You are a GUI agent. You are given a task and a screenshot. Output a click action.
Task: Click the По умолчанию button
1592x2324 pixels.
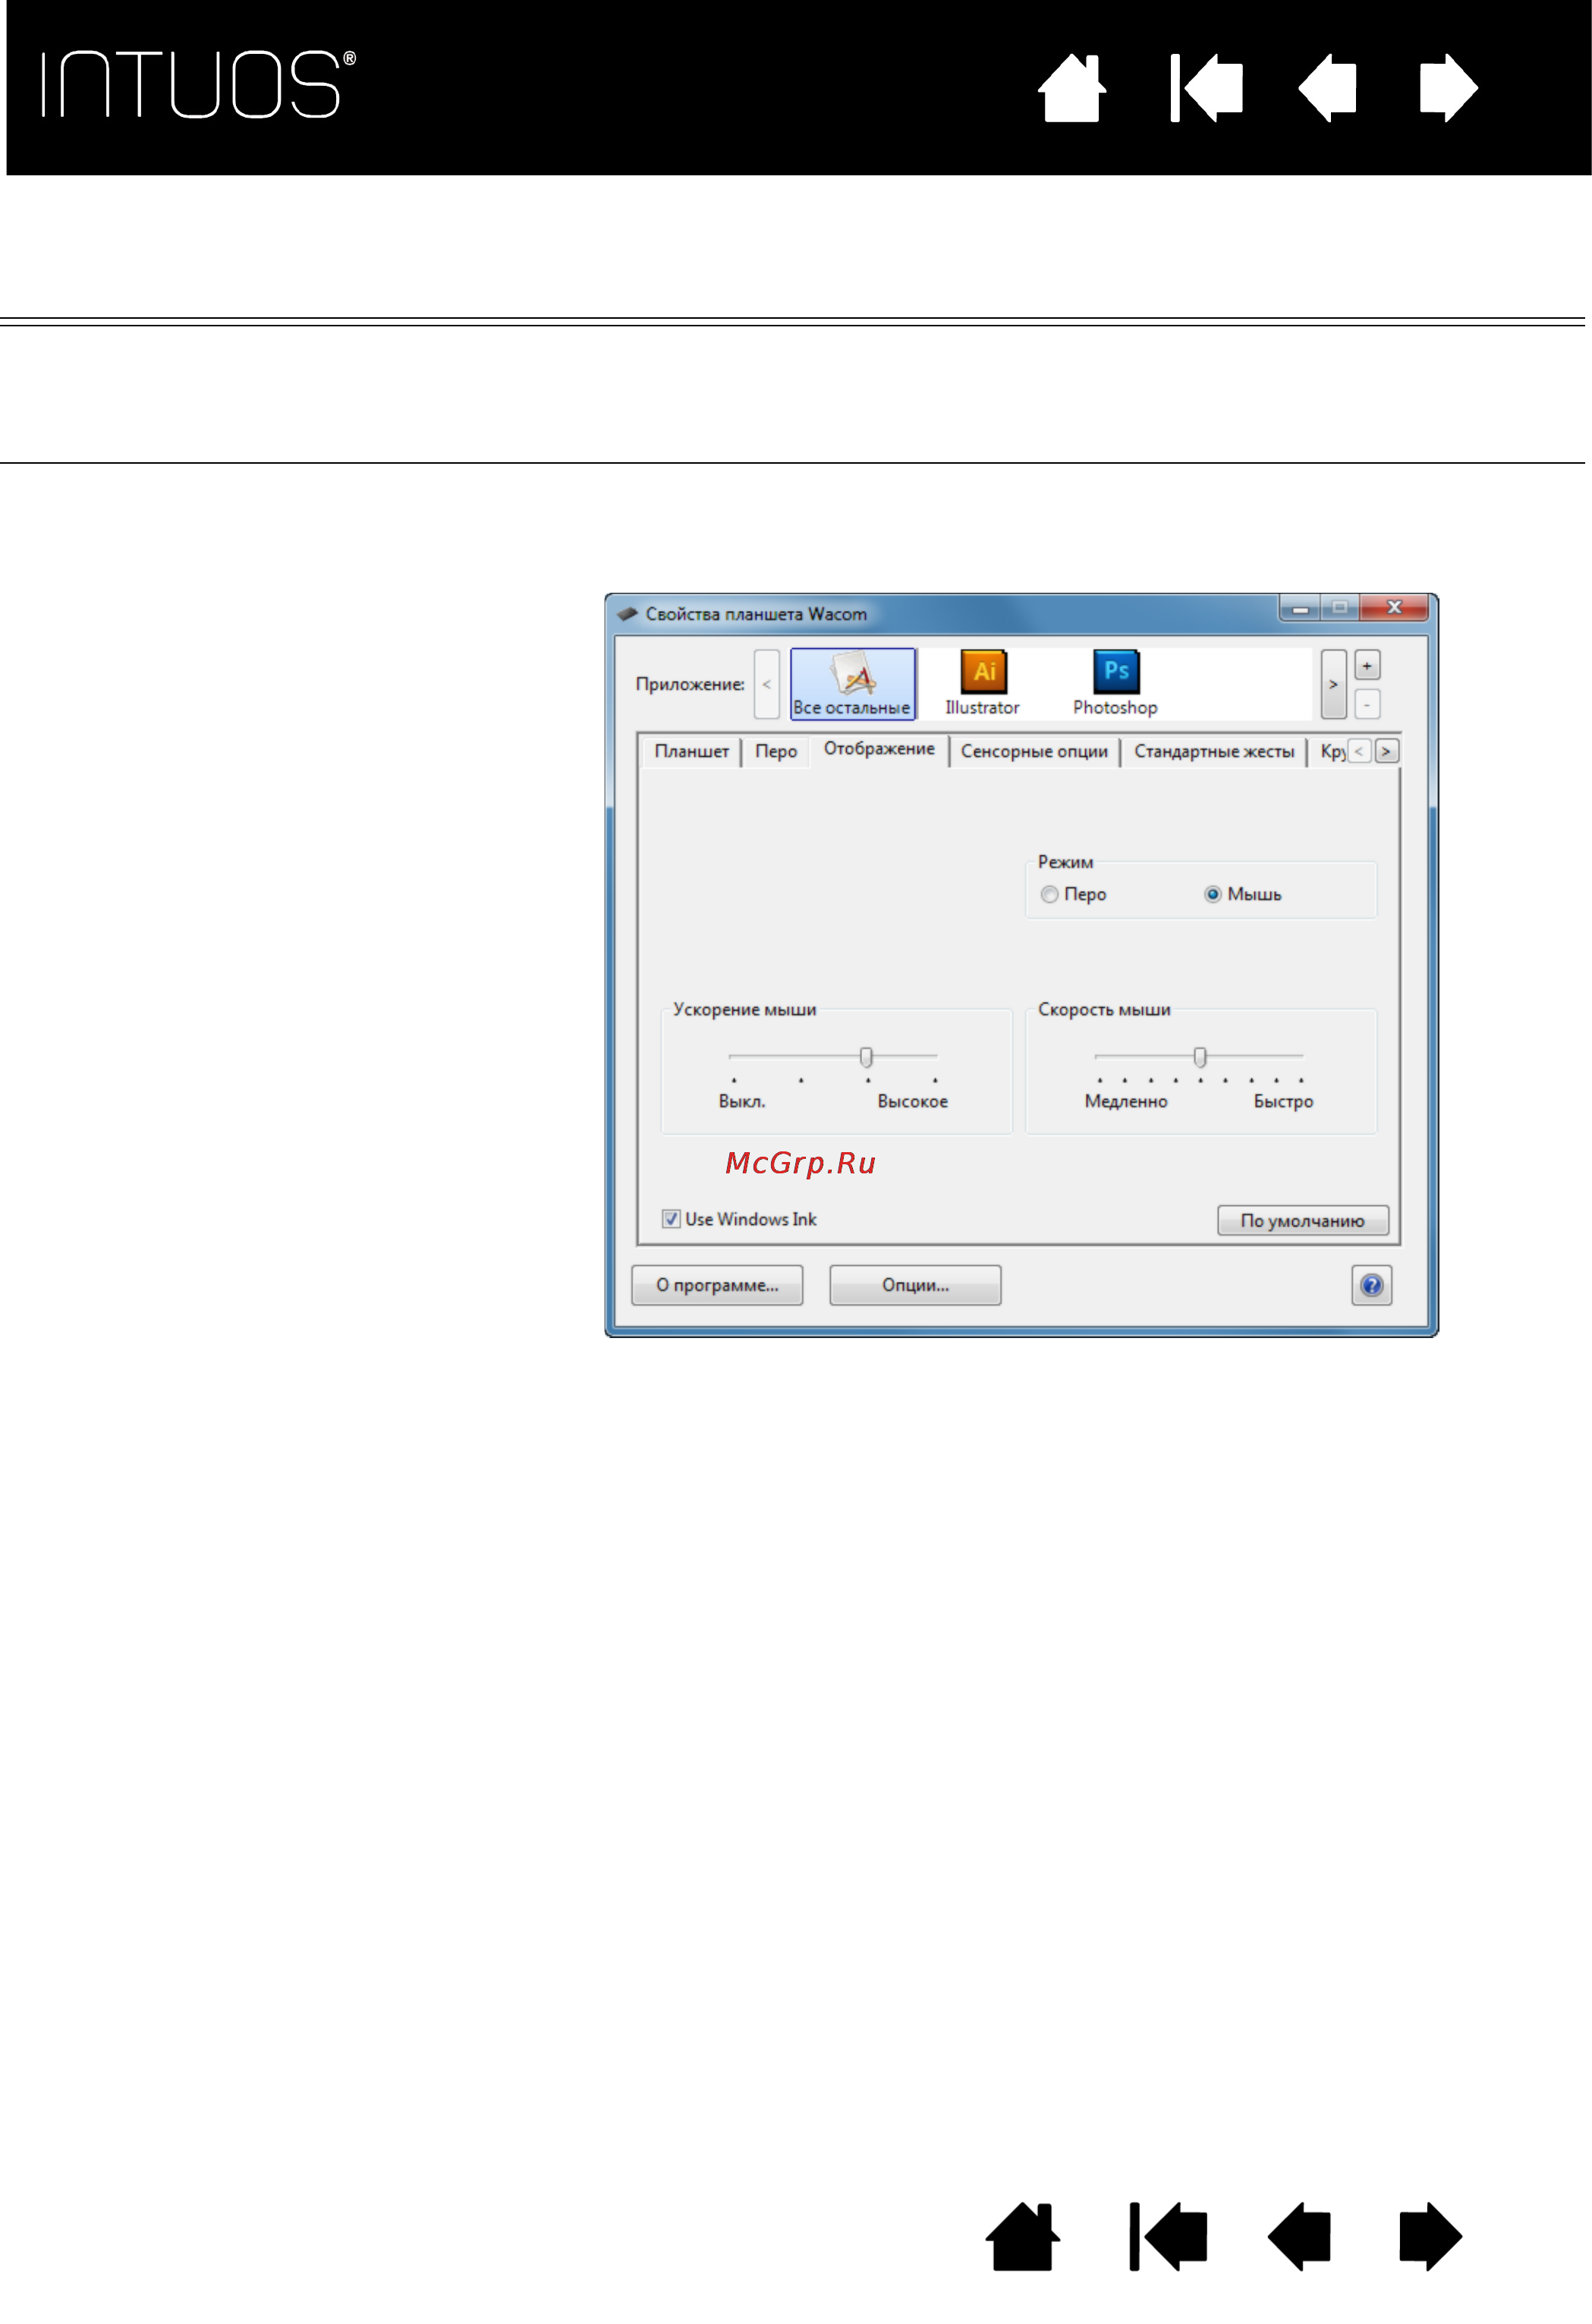tap(1302, 1220)
